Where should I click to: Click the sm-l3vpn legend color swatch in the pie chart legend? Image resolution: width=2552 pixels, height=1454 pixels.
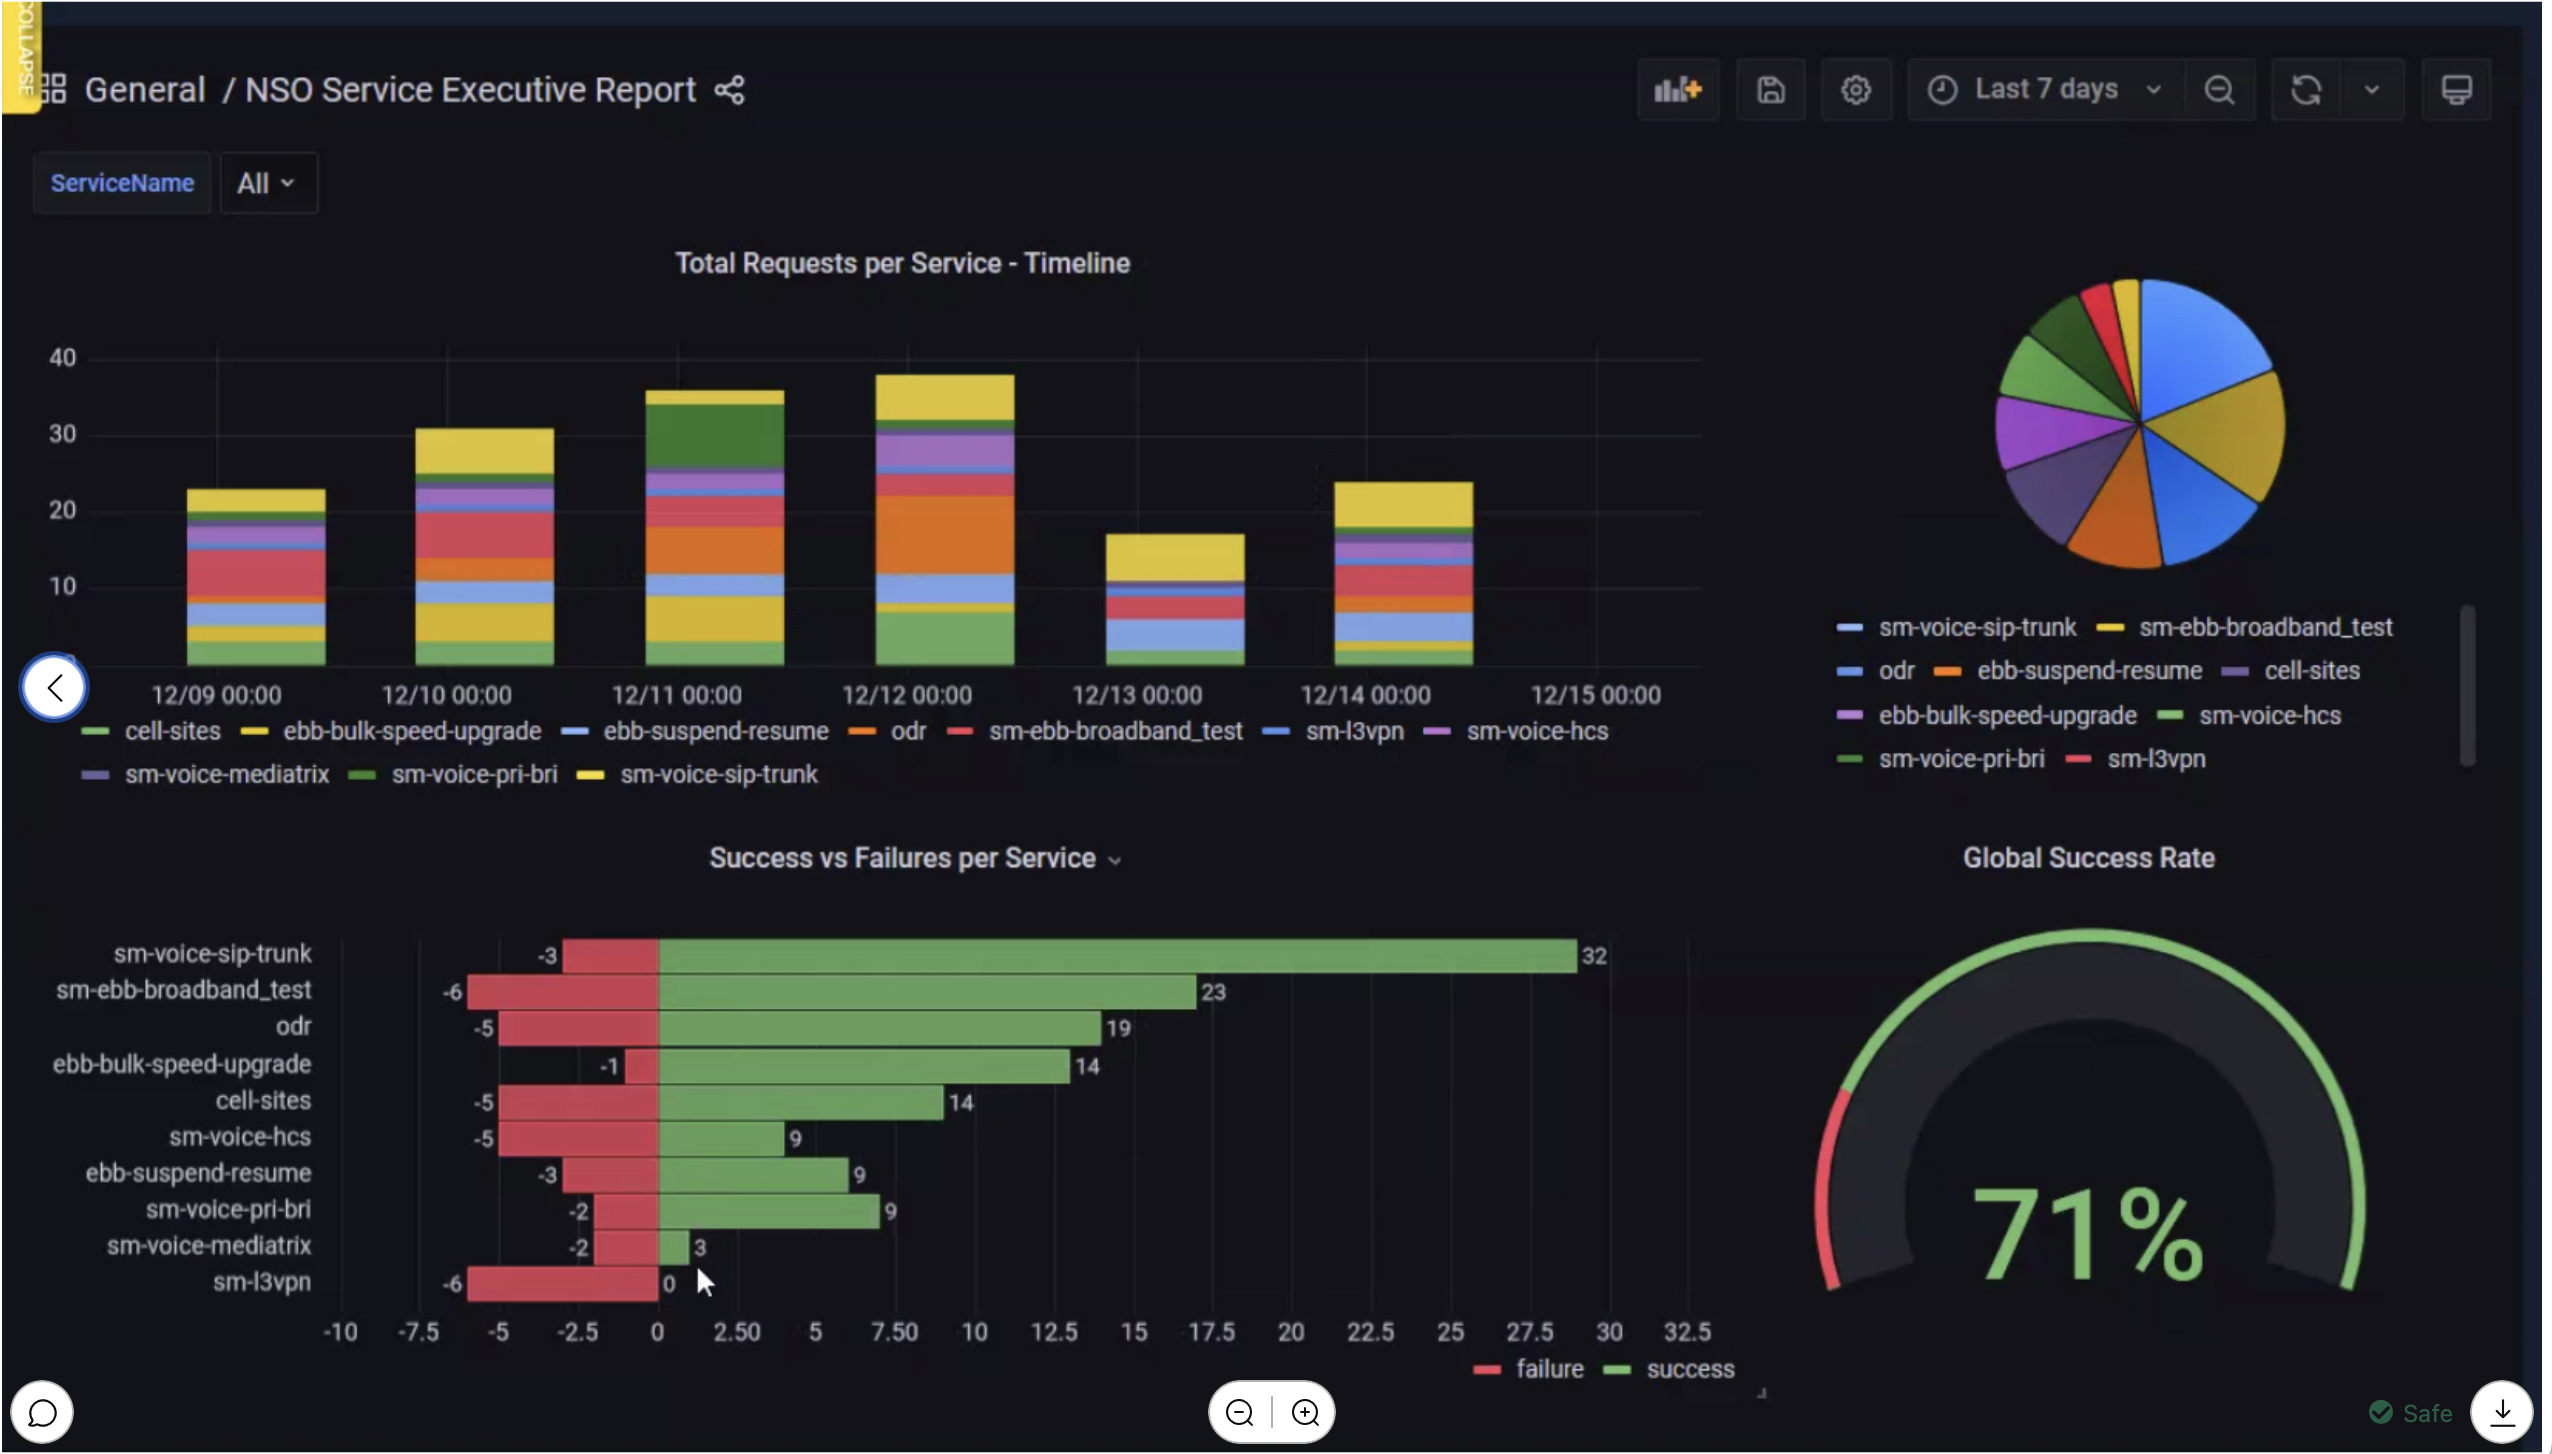coord(2078,760)
